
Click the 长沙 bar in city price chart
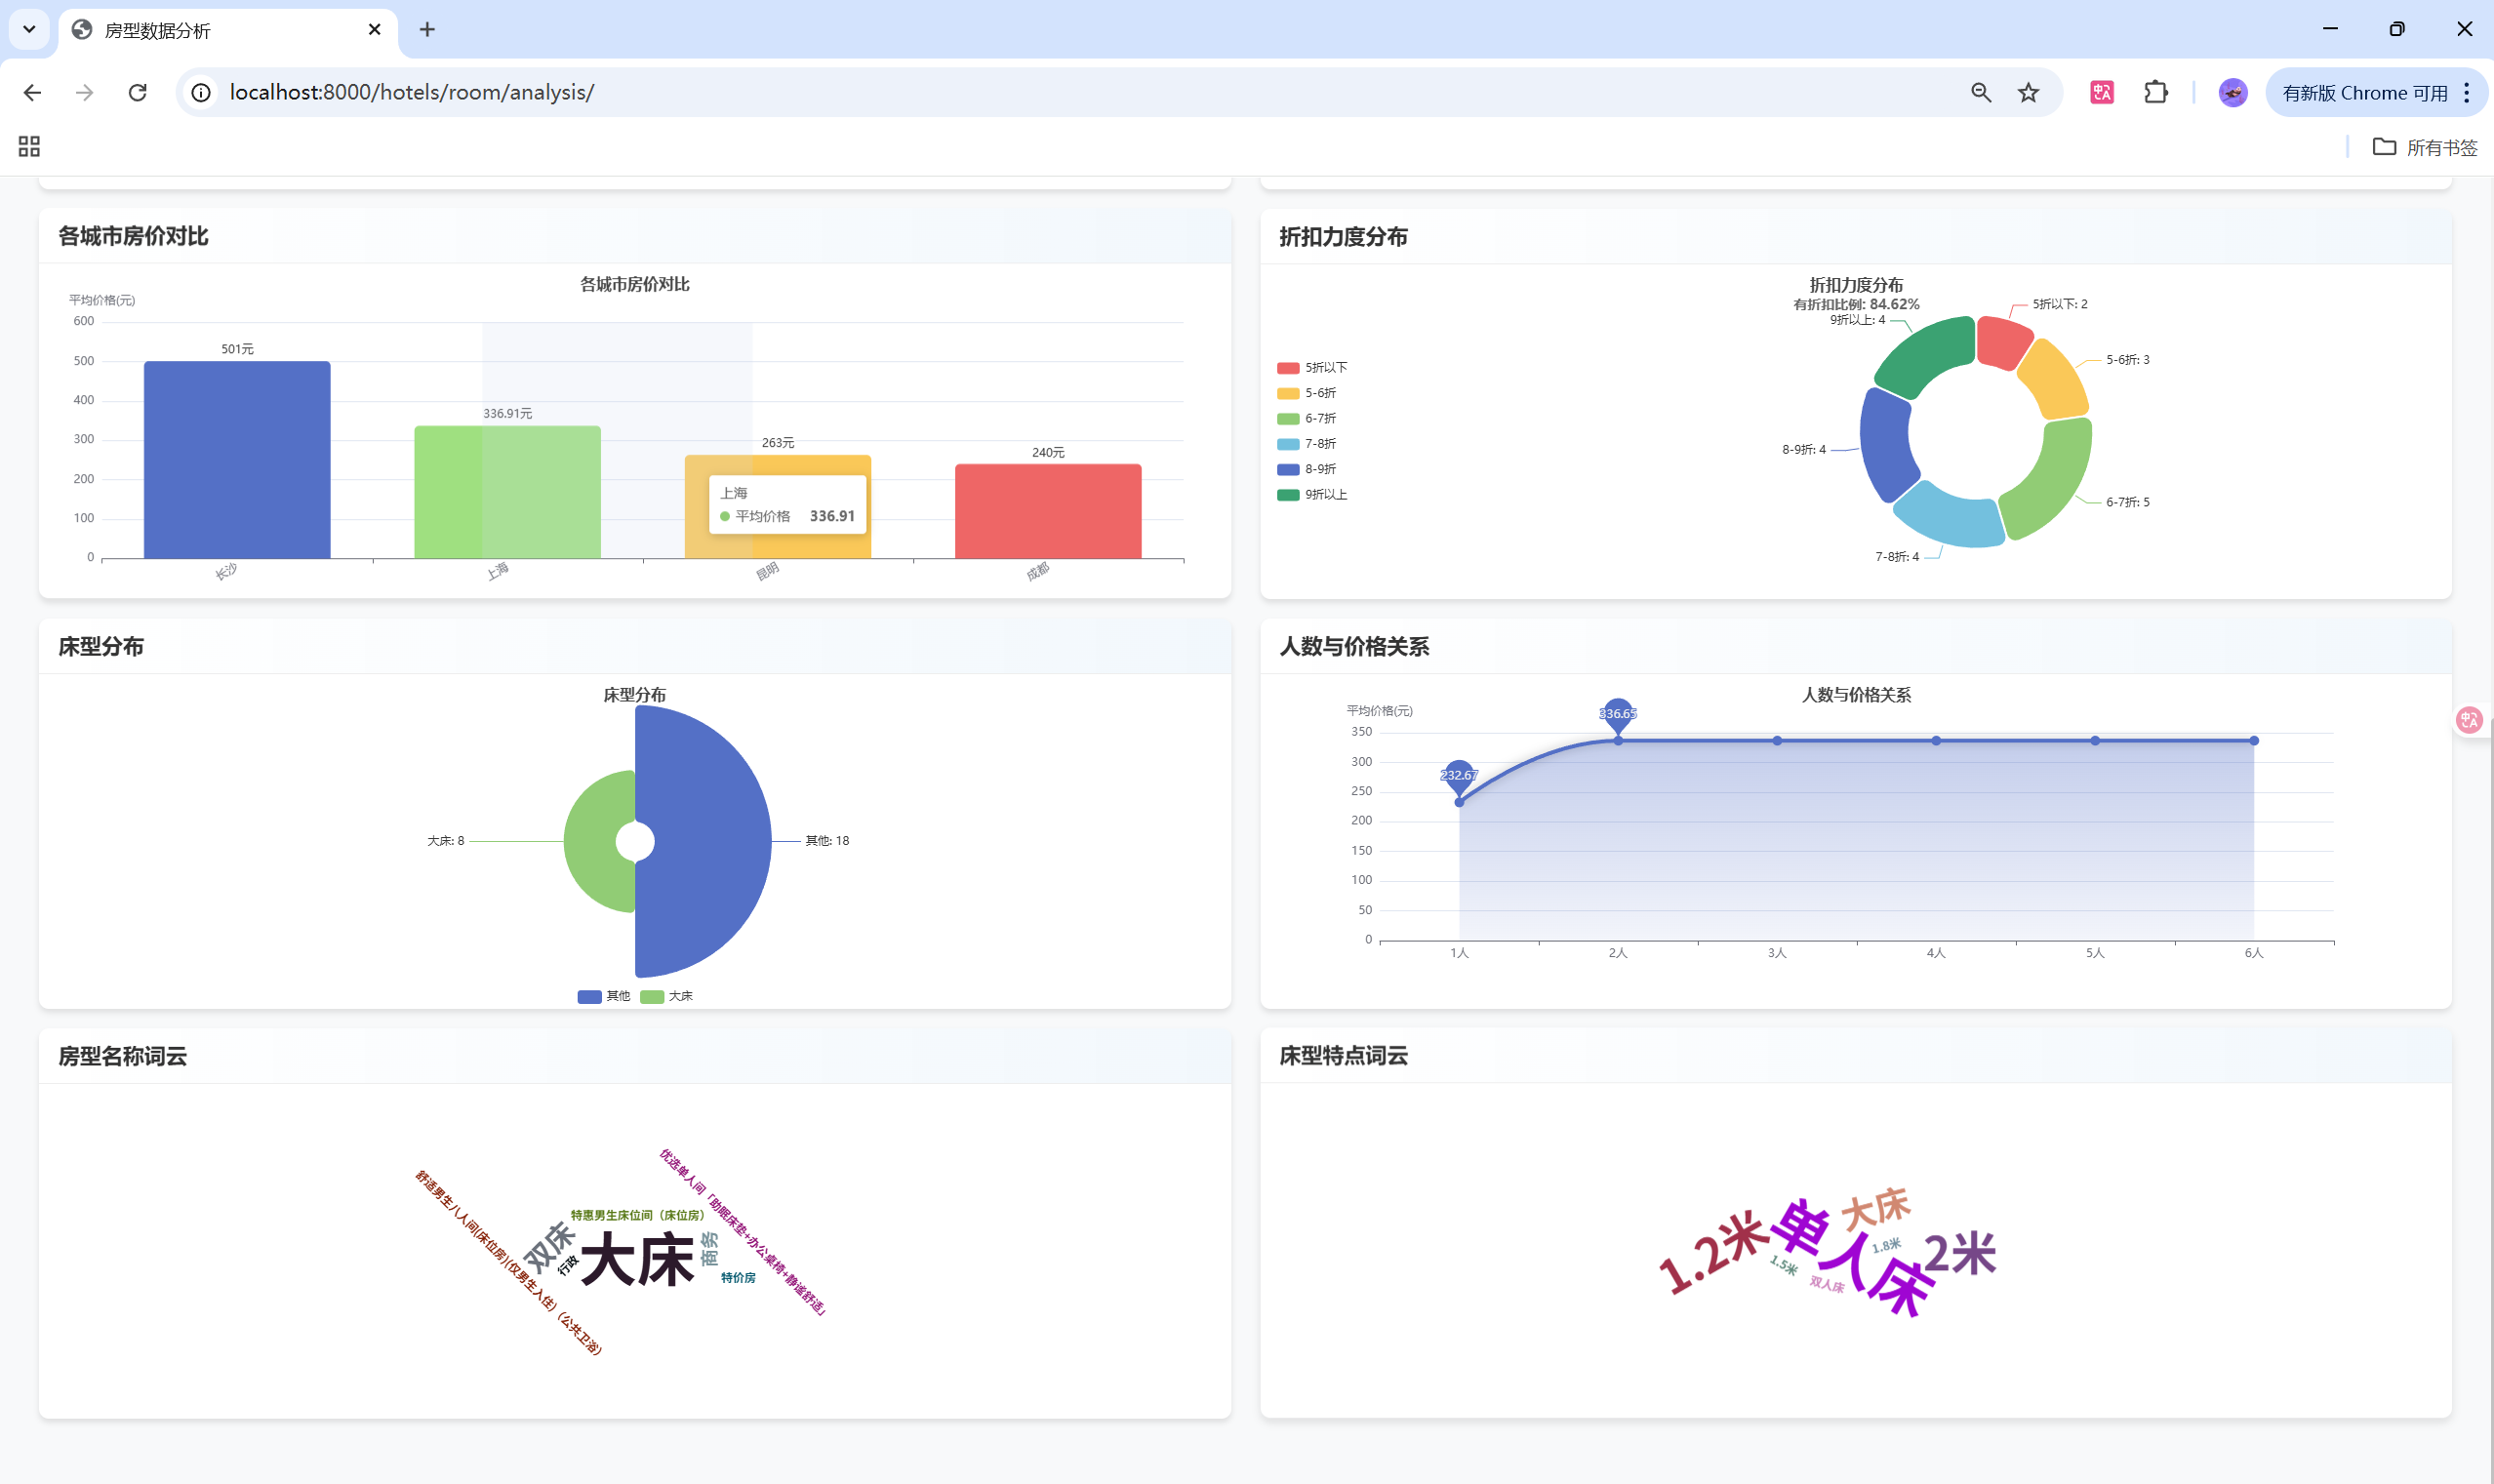click(x=237, y=459)
